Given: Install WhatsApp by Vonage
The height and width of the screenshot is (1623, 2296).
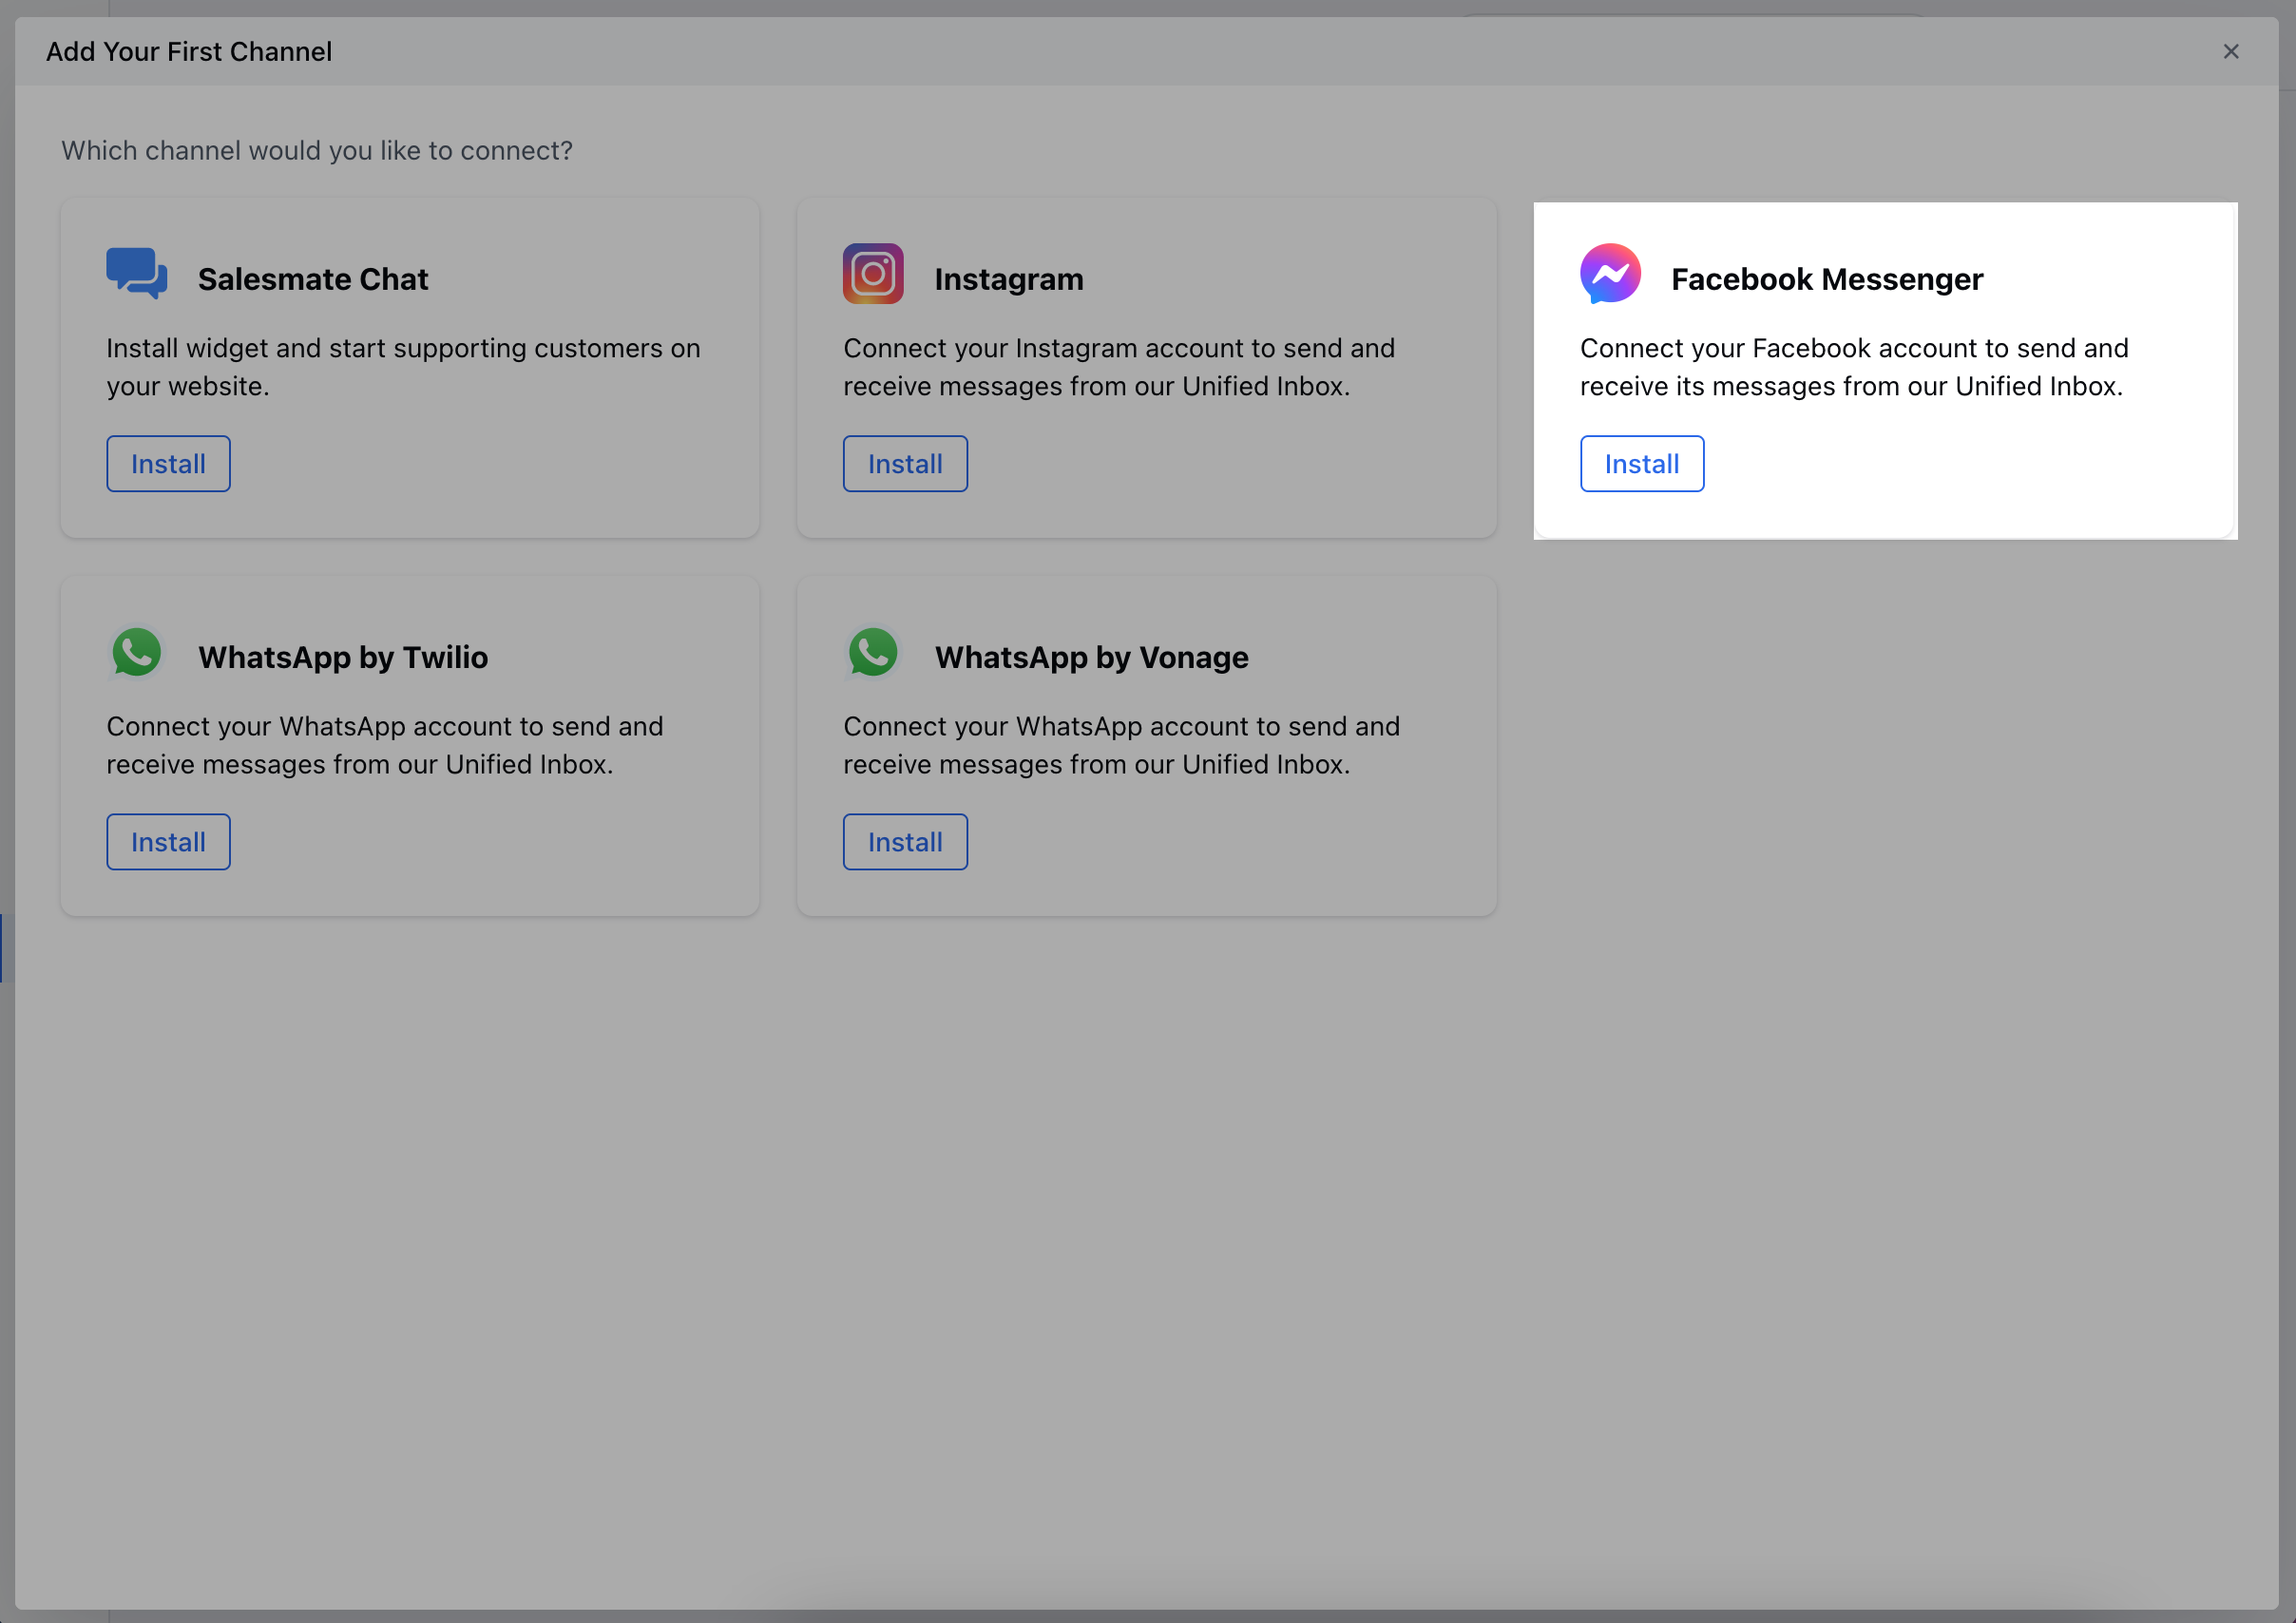Looking at the screenshot, I should (905, 842).
